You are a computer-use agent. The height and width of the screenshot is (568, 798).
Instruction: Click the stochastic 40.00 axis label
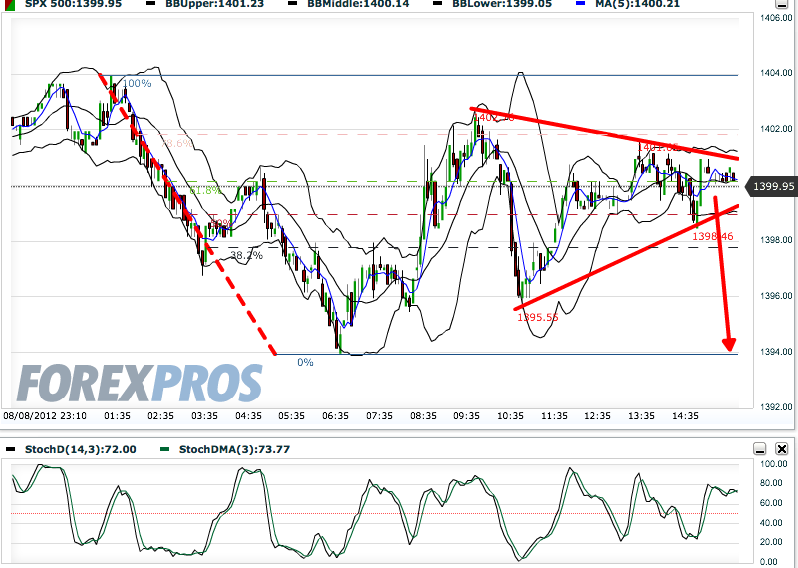tap(772, 523)
